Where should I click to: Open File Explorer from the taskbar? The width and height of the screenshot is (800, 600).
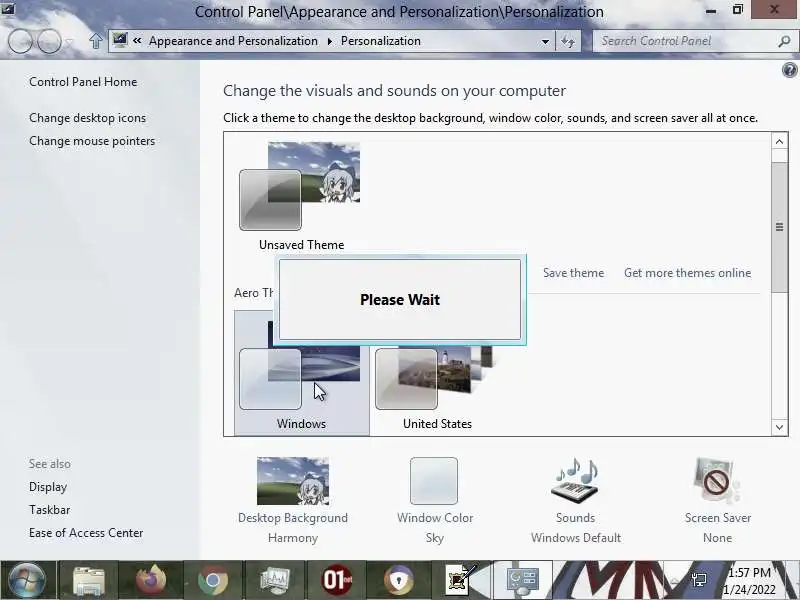89,581
